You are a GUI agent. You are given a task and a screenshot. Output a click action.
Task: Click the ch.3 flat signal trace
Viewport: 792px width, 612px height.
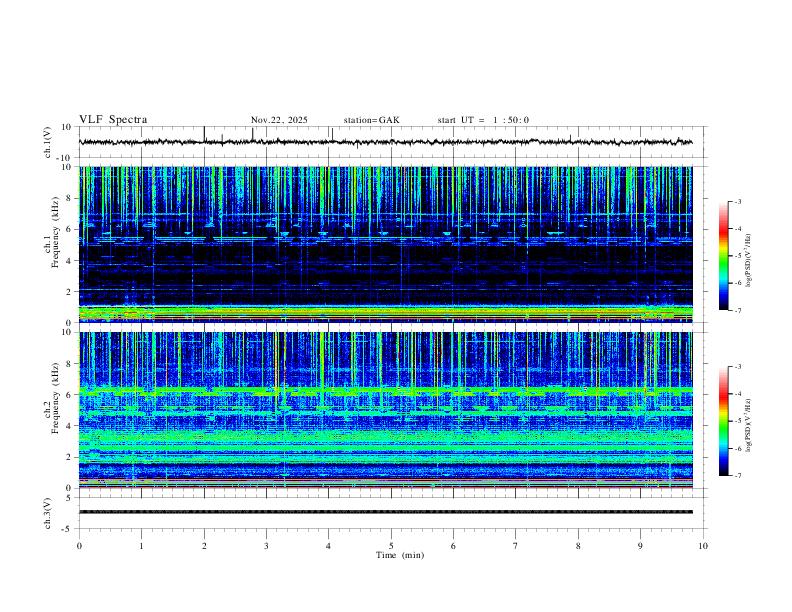[x=385, y=512]
